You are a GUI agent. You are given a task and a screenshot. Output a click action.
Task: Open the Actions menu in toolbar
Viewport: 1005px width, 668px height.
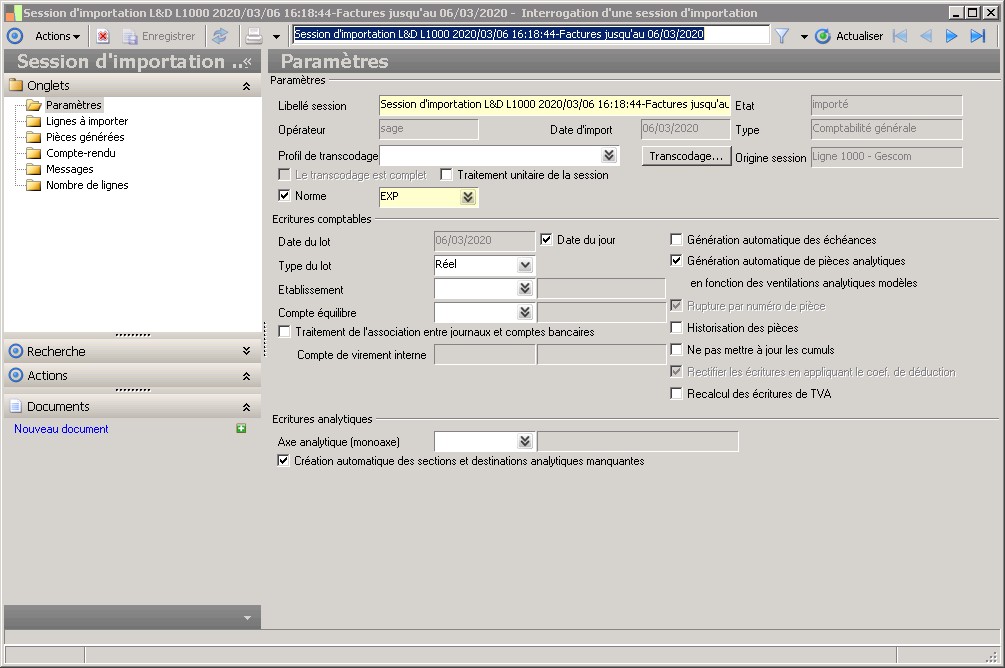pos(57,36)
